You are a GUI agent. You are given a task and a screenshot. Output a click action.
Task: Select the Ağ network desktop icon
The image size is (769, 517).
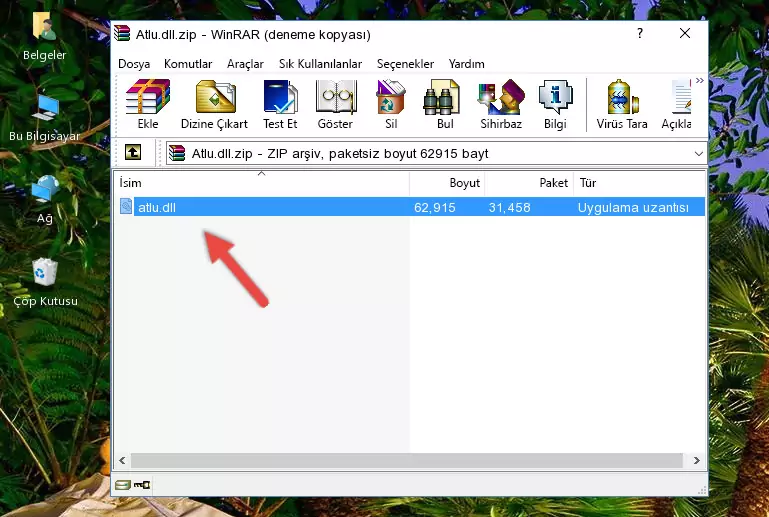(45, 200)
